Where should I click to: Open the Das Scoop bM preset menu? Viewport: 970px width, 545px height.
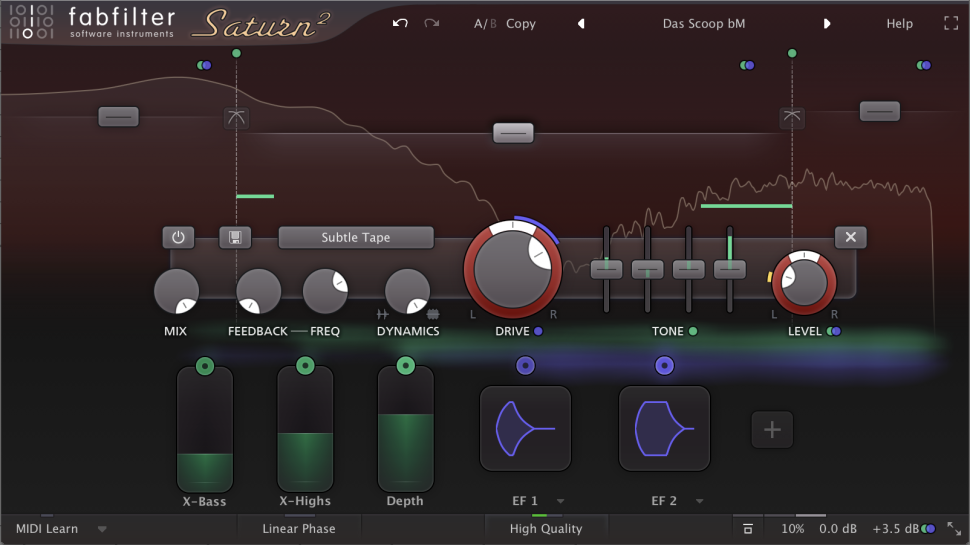[x=703, y=24]
